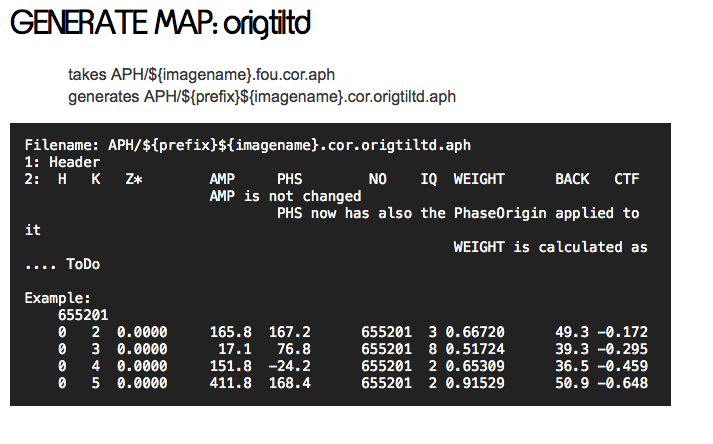This screenshot has height=444, width=713.
Task: Select the 'AMP' column header
Action: tap(222, 179)
